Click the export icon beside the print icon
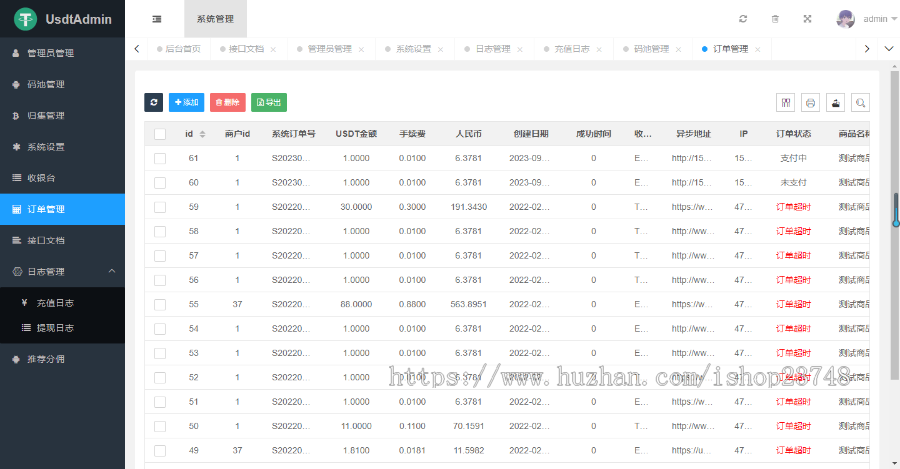This screenshot has height=469, width=900. (835, 103)
